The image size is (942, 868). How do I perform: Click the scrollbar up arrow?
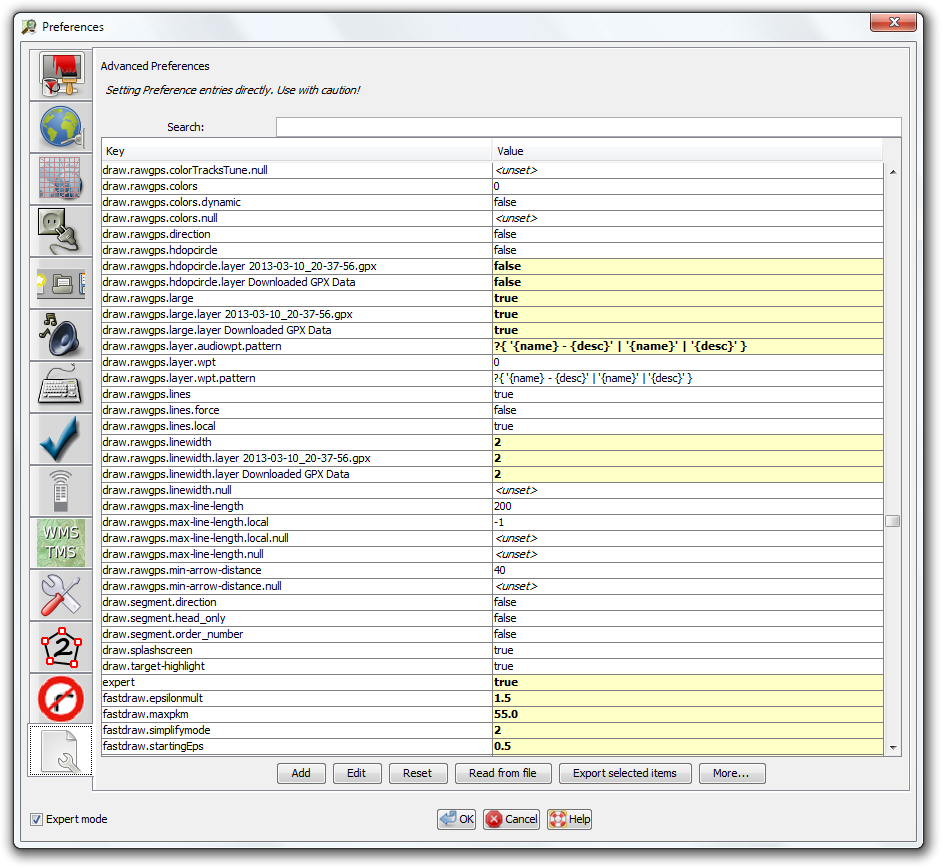(892, 172)
